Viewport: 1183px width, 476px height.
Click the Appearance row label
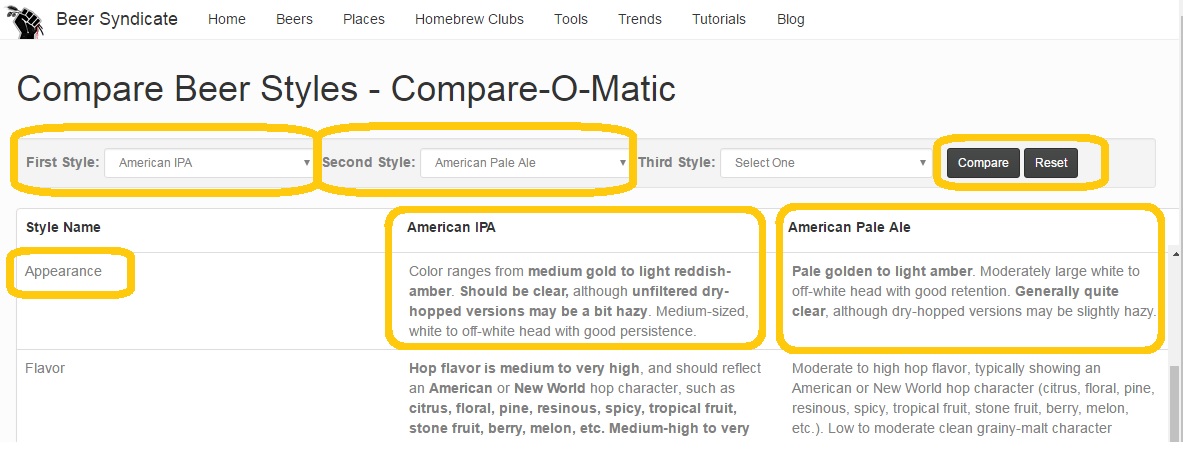click(63, 272)
